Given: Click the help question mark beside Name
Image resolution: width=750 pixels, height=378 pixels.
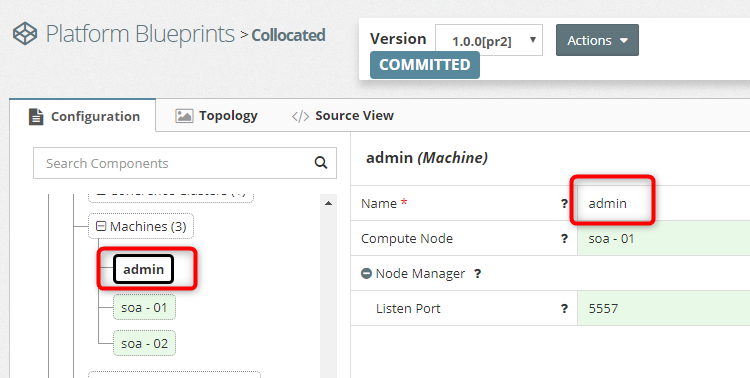Looking at the screenshot, I should click(564, 203).
